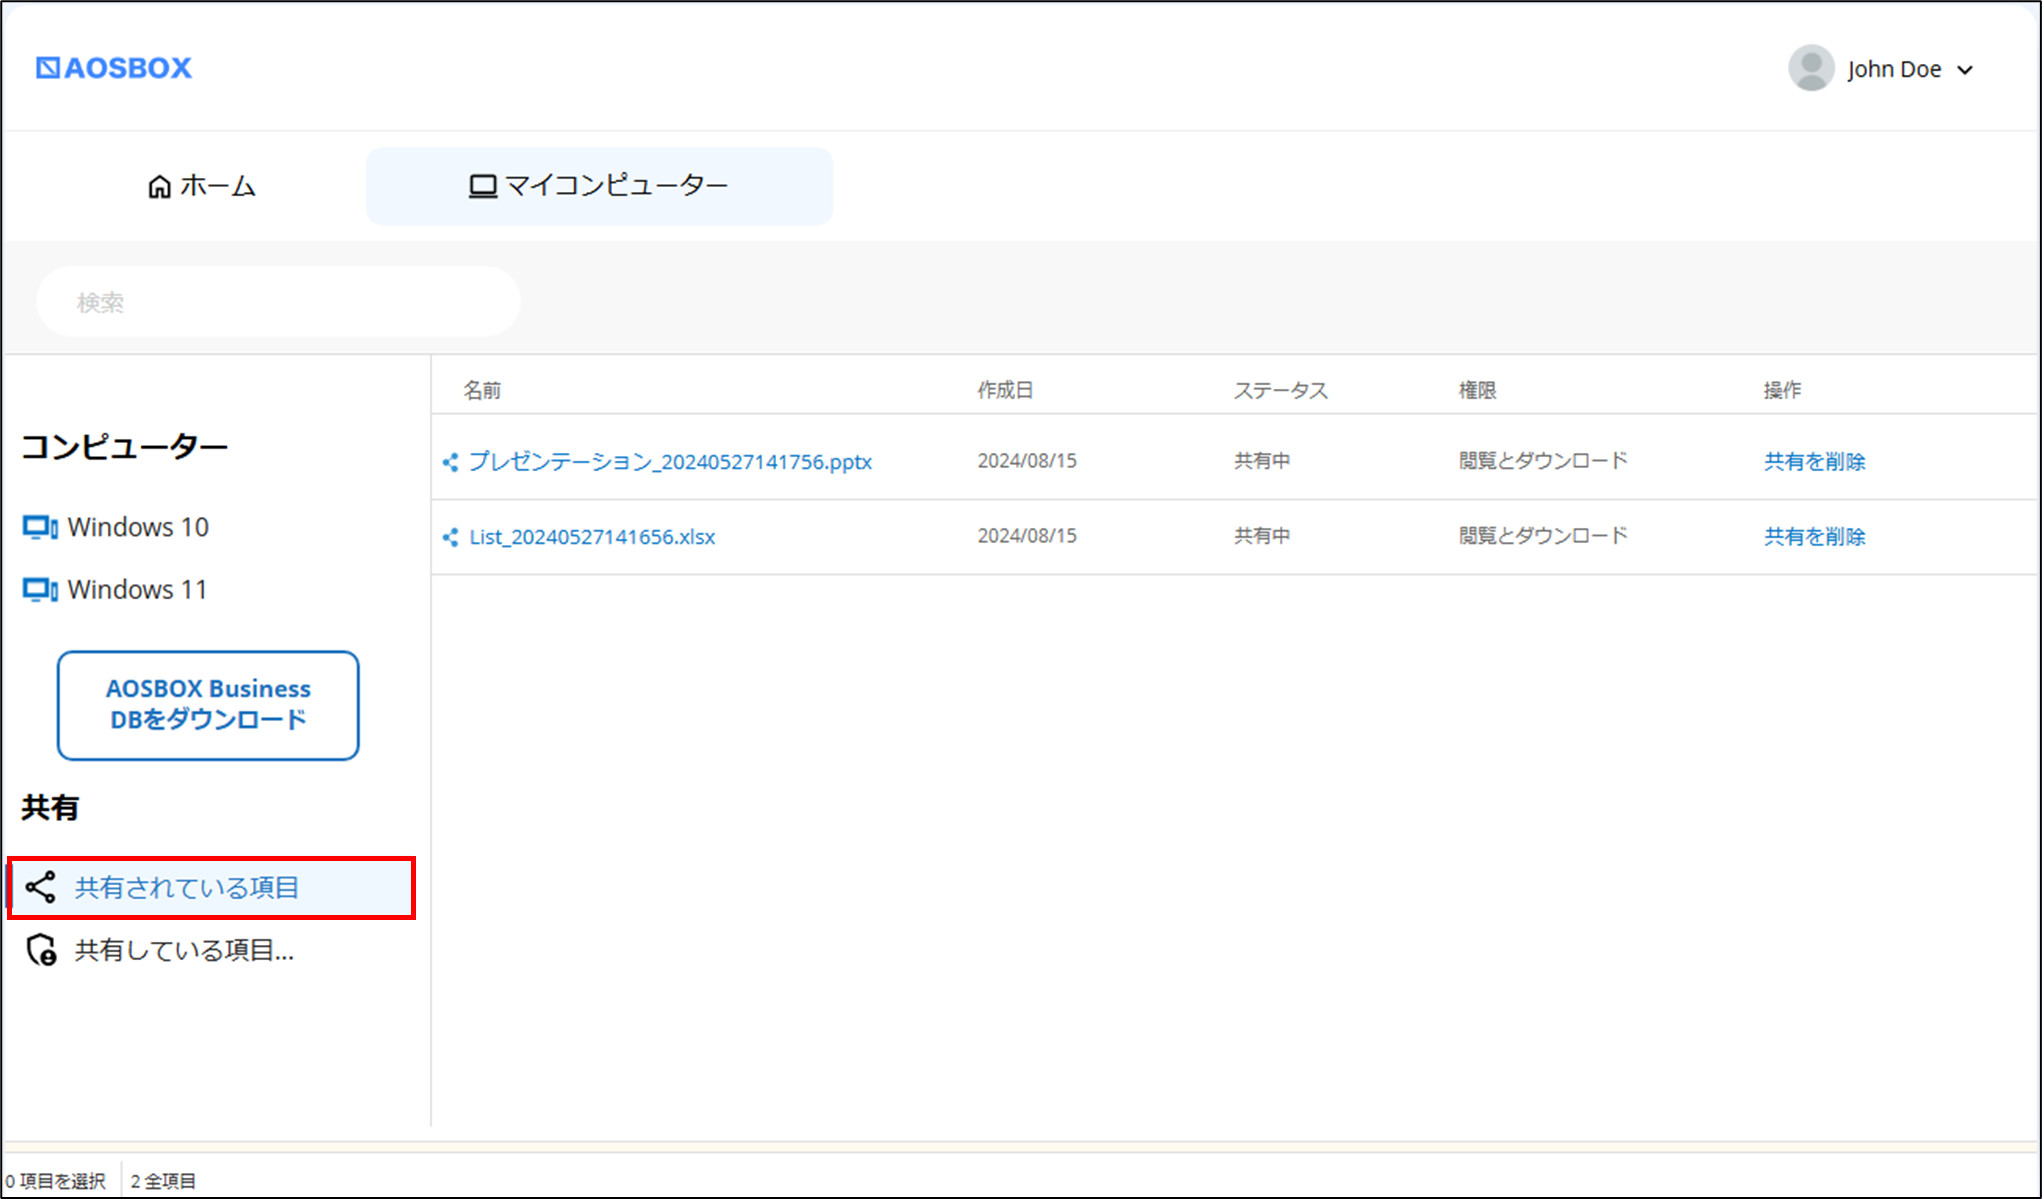Click the Windows 11 computer icon
The image size is (2042, 1199).
click(x=40, y=590)
